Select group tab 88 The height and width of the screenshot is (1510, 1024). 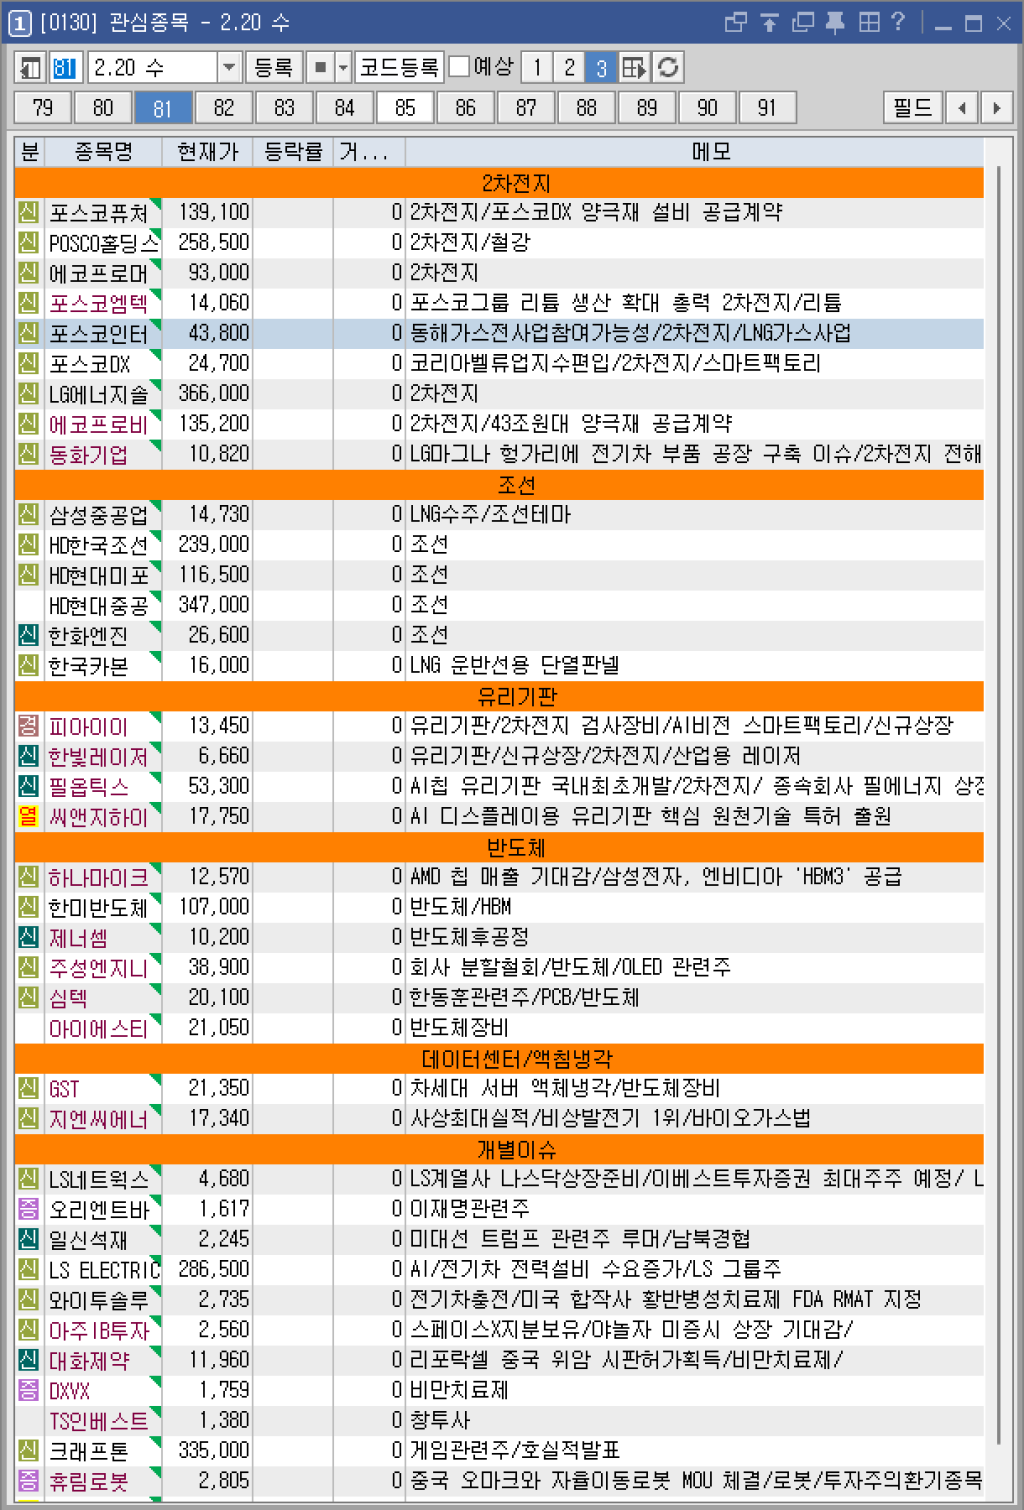[x=587, y=108]
